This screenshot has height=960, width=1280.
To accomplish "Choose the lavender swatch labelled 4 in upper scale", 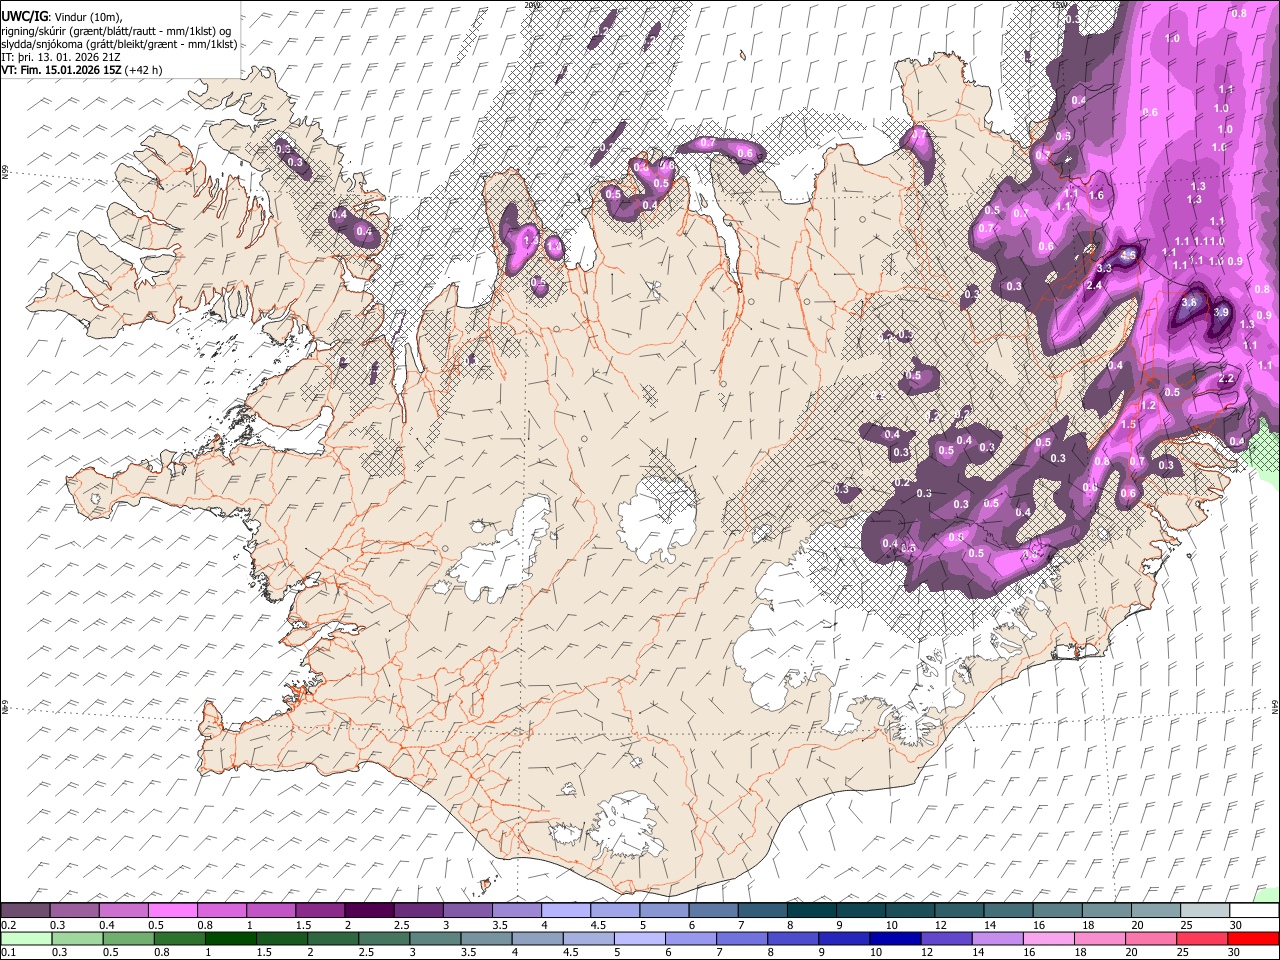I will coord(566,911).
